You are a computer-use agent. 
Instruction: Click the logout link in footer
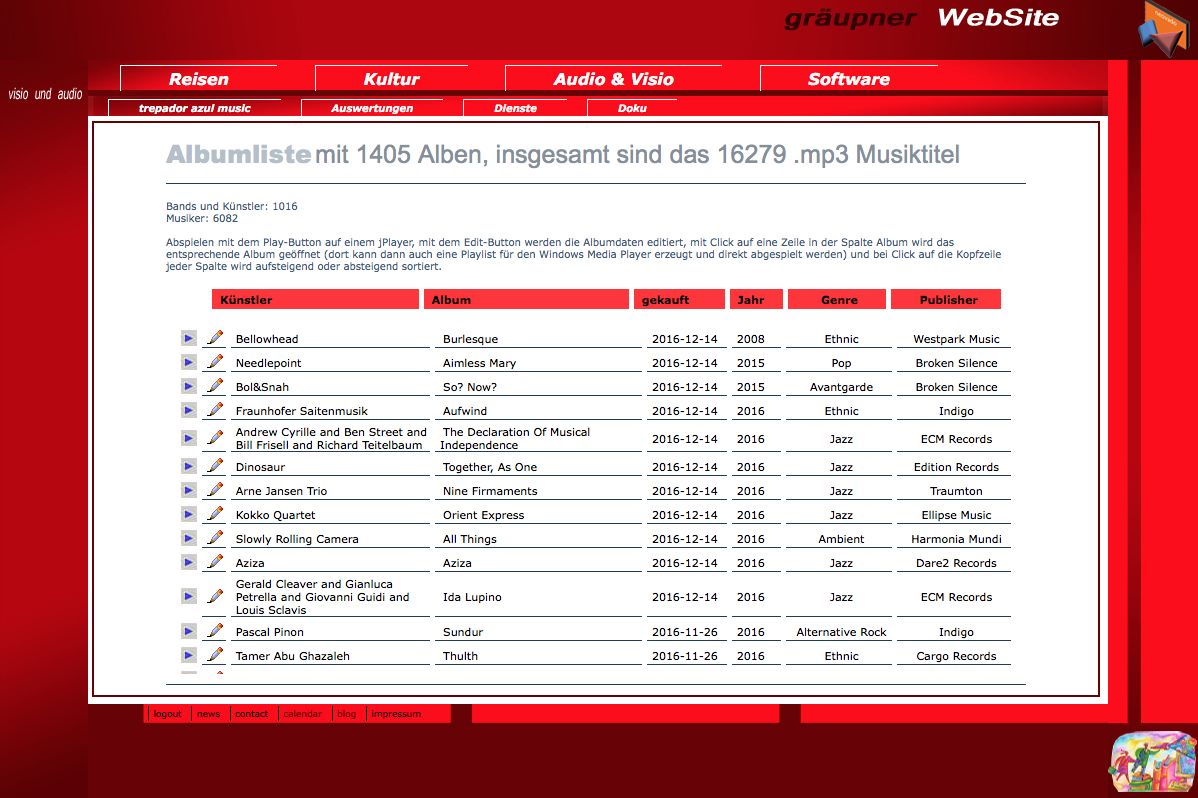pyautogui.click(x=167, y=714)
